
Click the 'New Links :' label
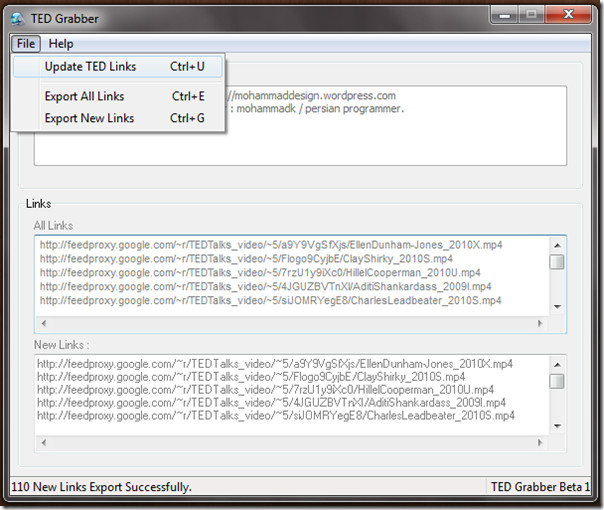62,345
